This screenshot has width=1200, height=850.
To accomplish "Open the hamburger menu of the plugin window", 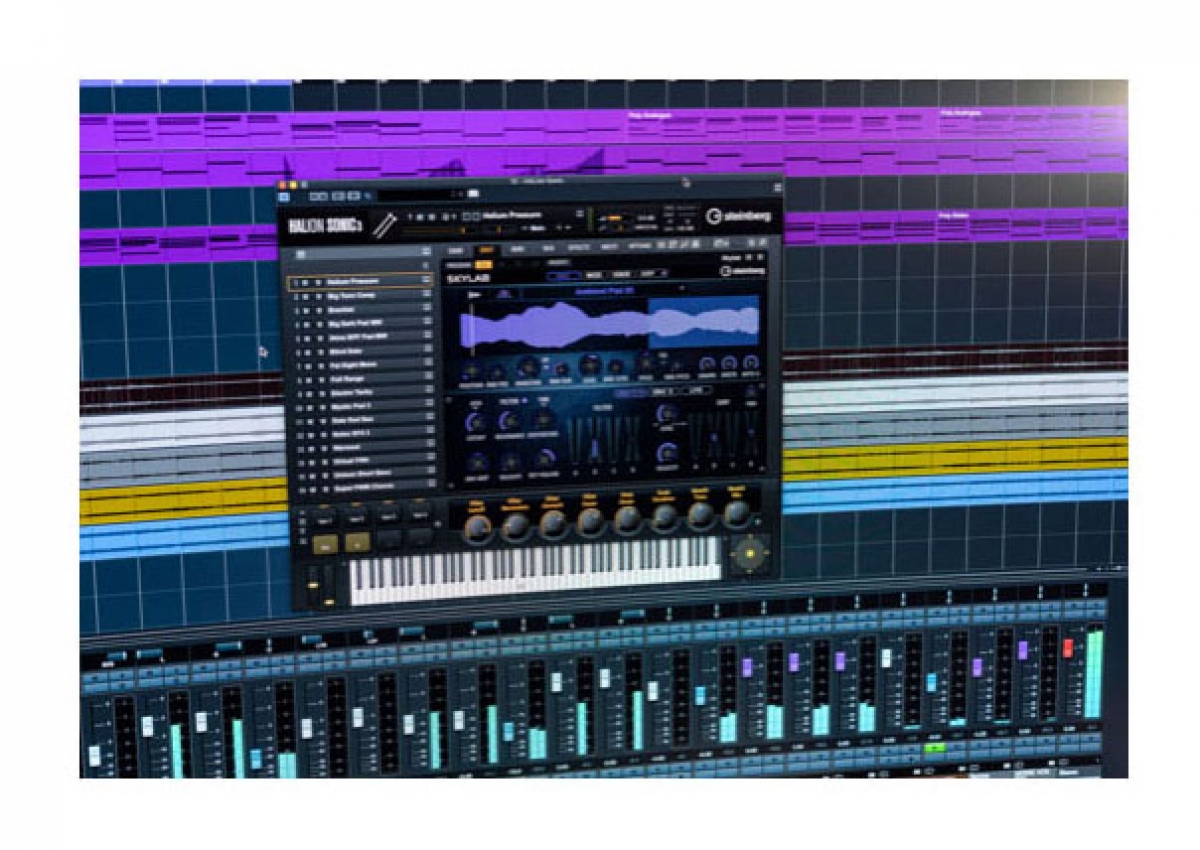I will coord(777,187).
